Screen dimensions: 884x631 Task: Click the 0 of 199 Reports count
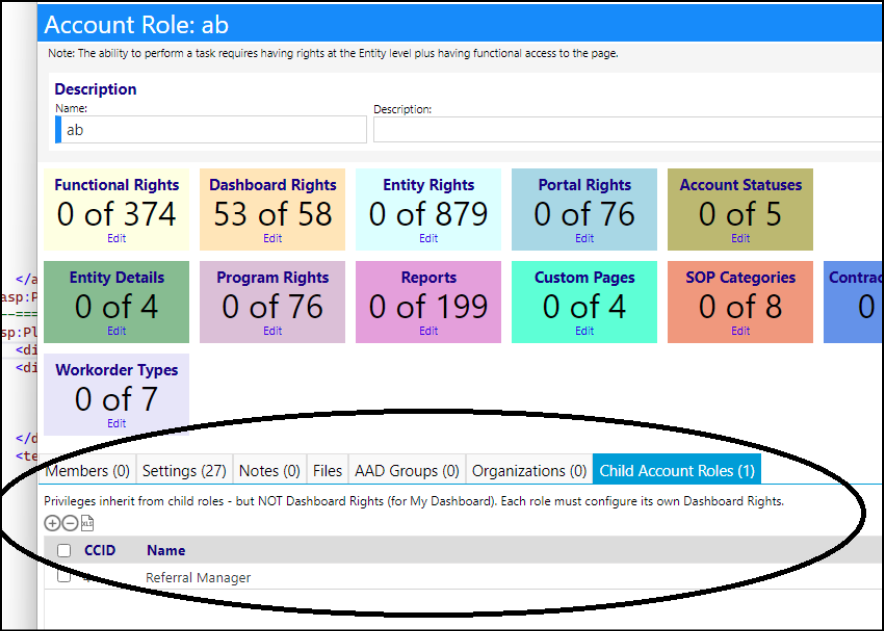(428, 307)
